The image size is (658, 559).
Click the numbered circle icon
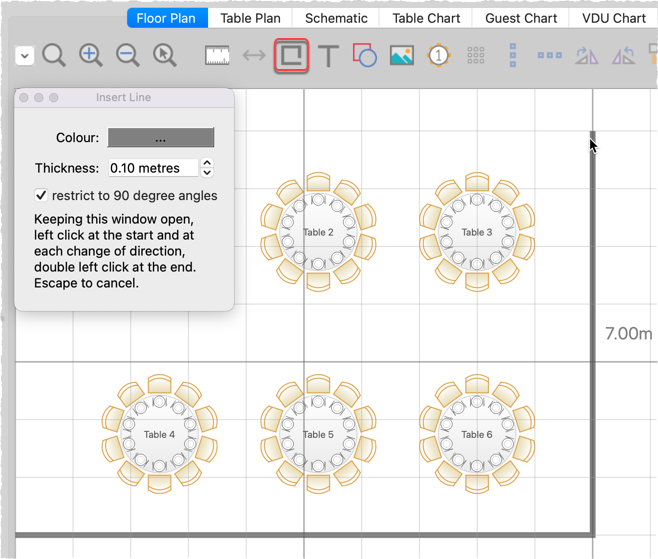(x=438, y=55)
